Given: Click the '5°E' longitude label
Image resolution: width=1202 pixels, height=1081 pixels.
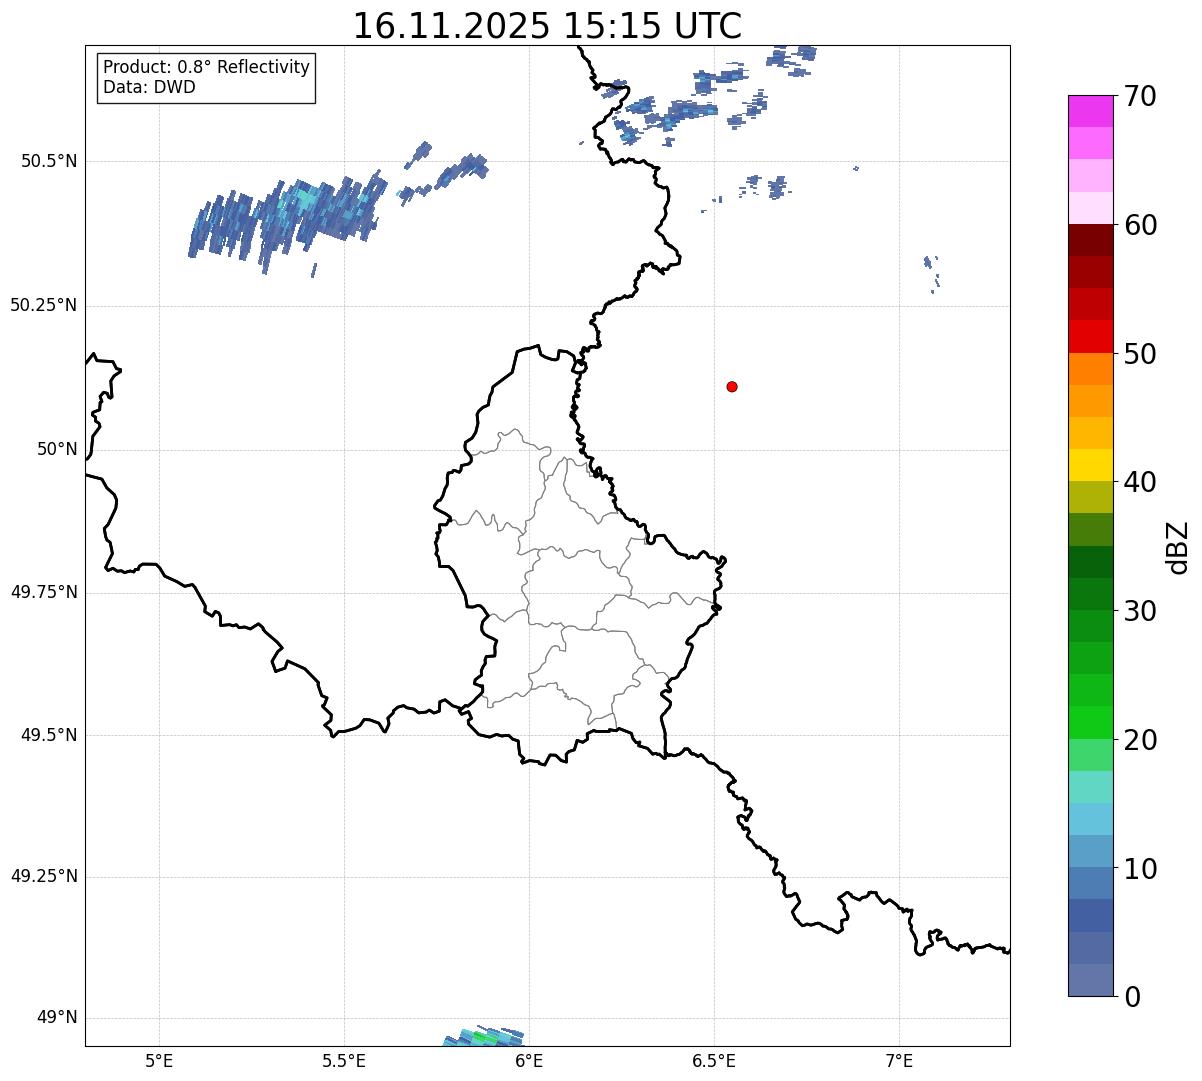Looking at the screenshot, I should point(159,1061).
